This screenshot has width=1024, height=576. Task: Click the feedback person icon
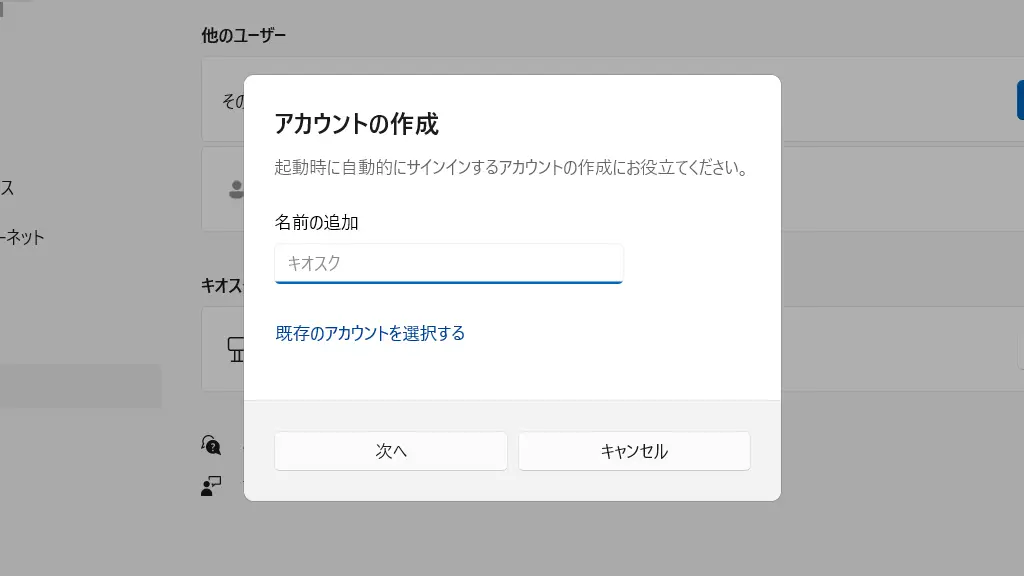[x=210, y=486]
